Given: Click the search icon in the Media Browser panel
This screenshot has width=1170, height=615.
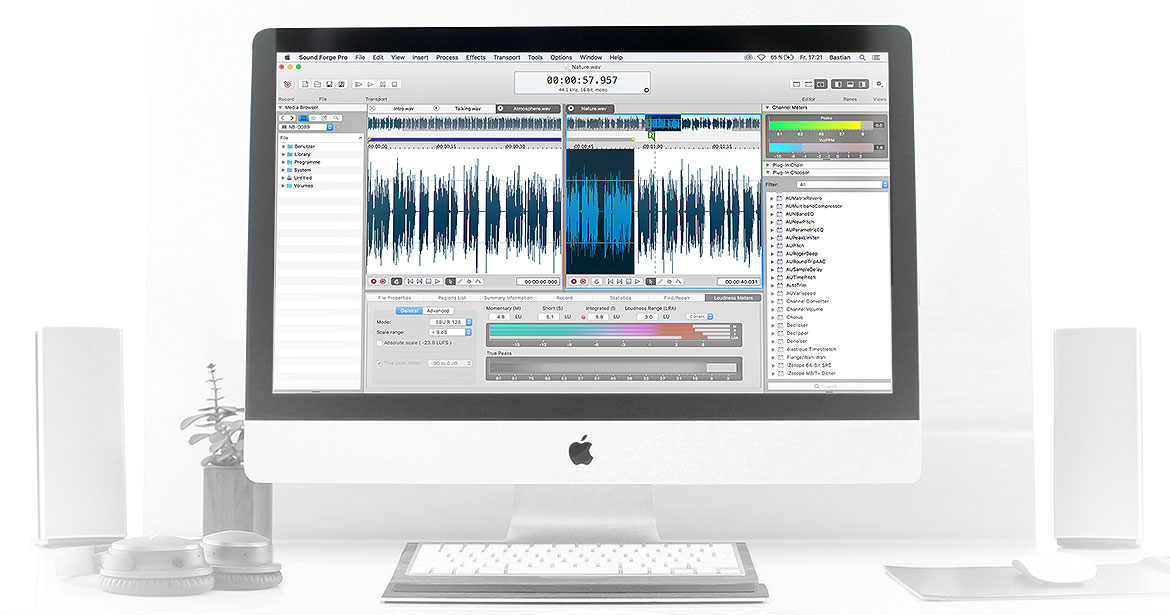Looking at the screenshot, I should [337, 117].
